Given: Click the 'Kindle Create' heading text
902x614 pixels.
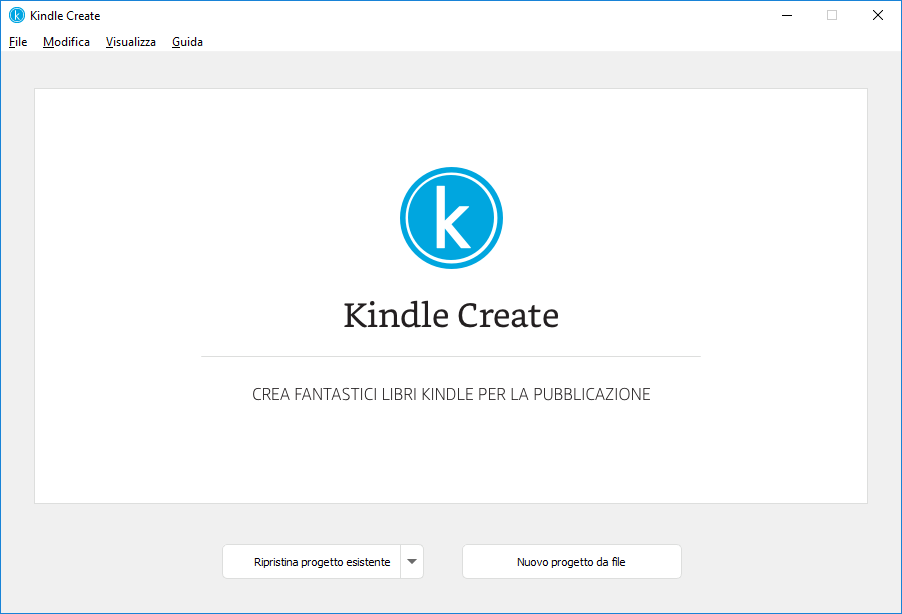Looking at the screenshot, I should (451, 316).
